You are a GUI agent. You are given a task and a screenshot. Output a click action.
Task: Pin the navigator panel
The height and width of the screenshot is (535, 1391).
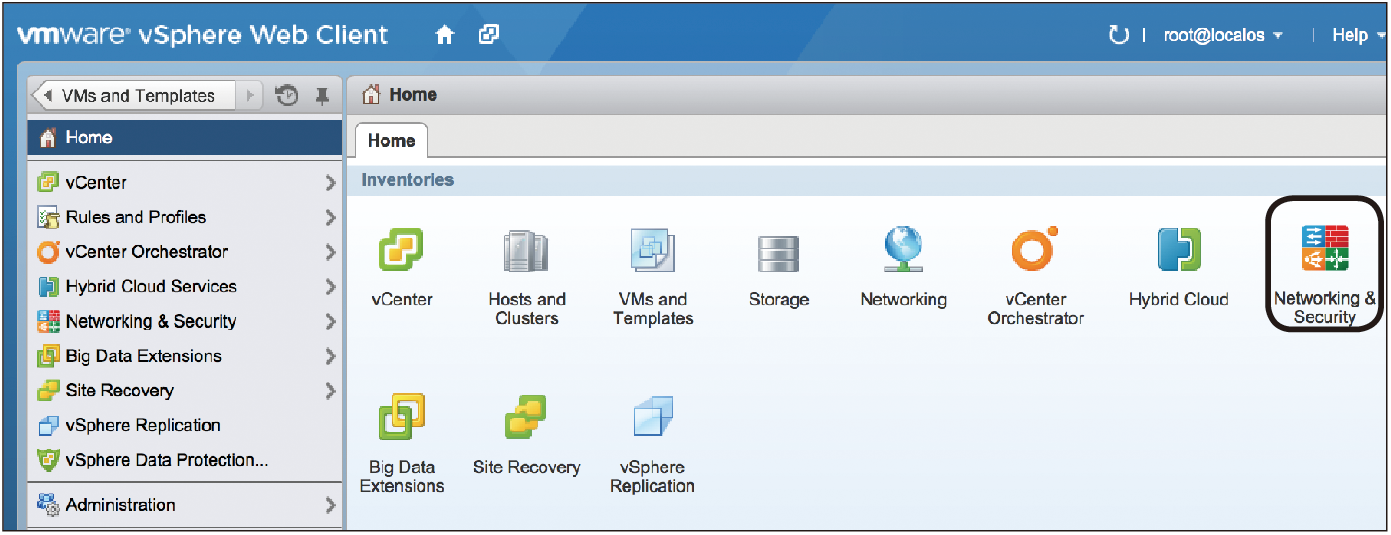tap(322, 96)
